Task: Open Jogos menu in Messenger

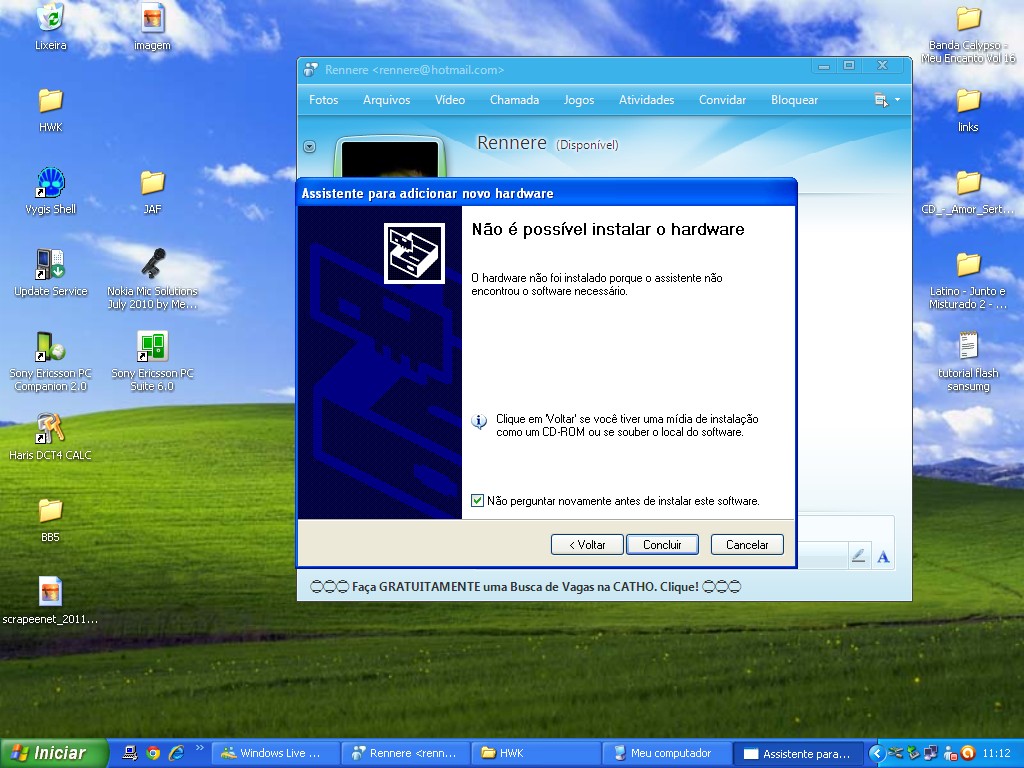Action: tap(579, 100)
